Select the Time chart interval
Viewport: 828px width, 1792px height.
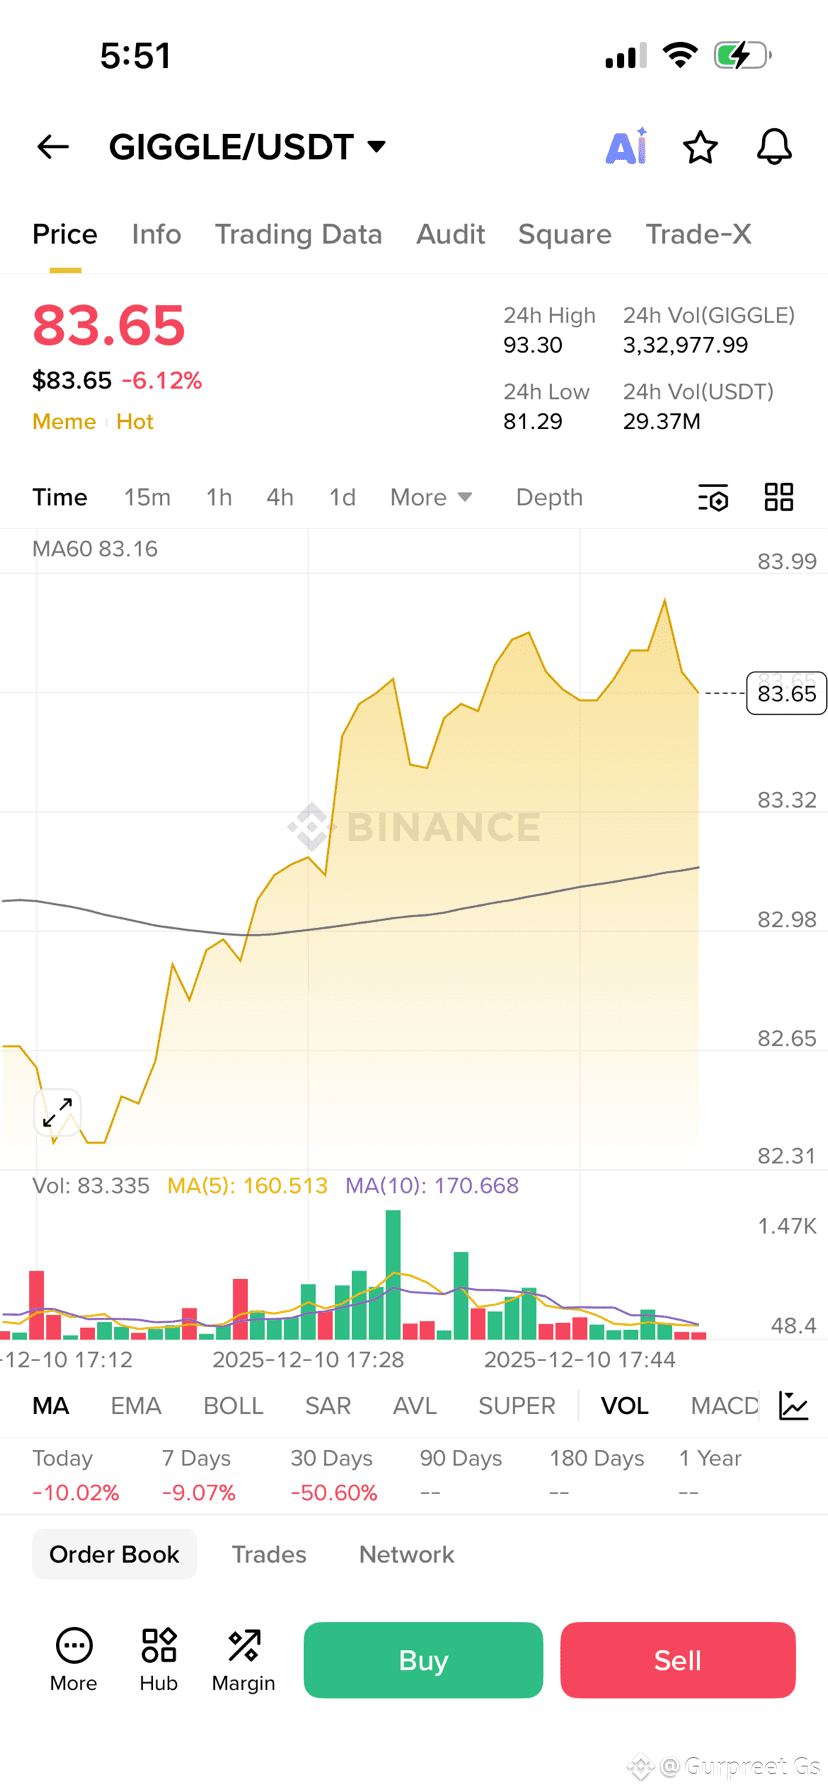coord(60,497)
